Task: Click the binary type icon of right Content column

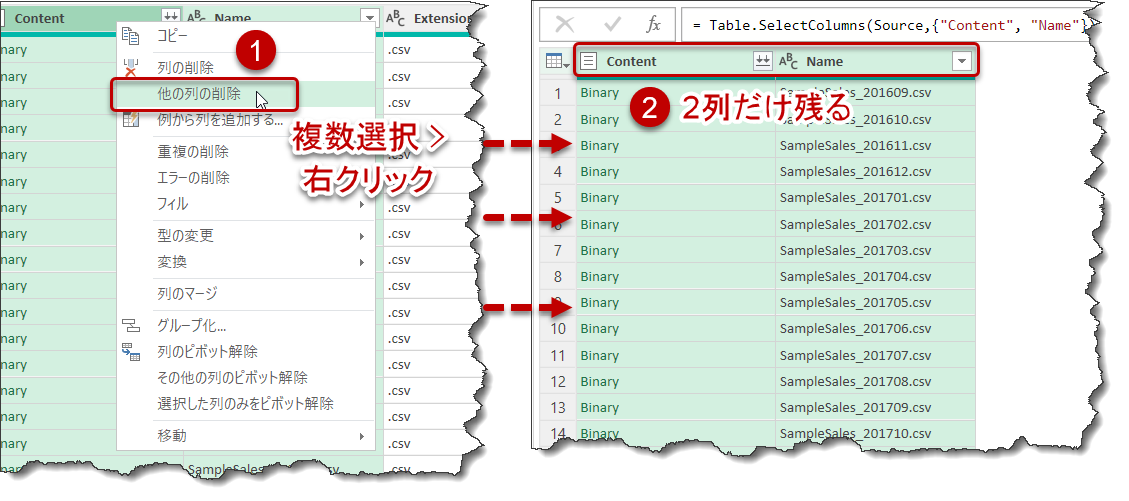Action: (588, 62)
